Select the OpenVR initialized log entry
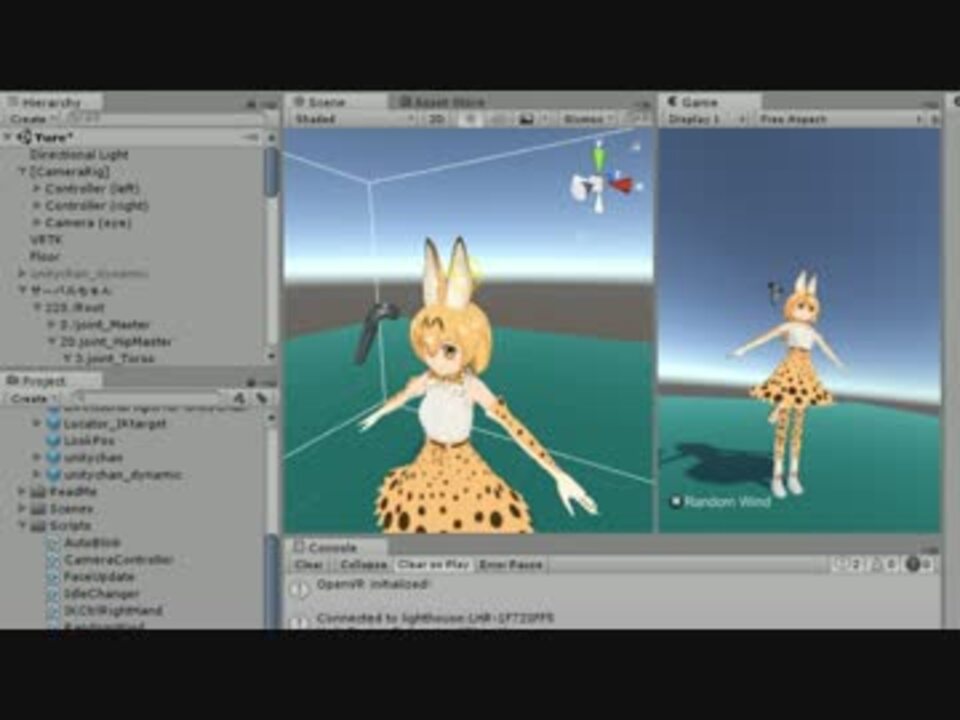The image size is (960, 720). [612, 588]
